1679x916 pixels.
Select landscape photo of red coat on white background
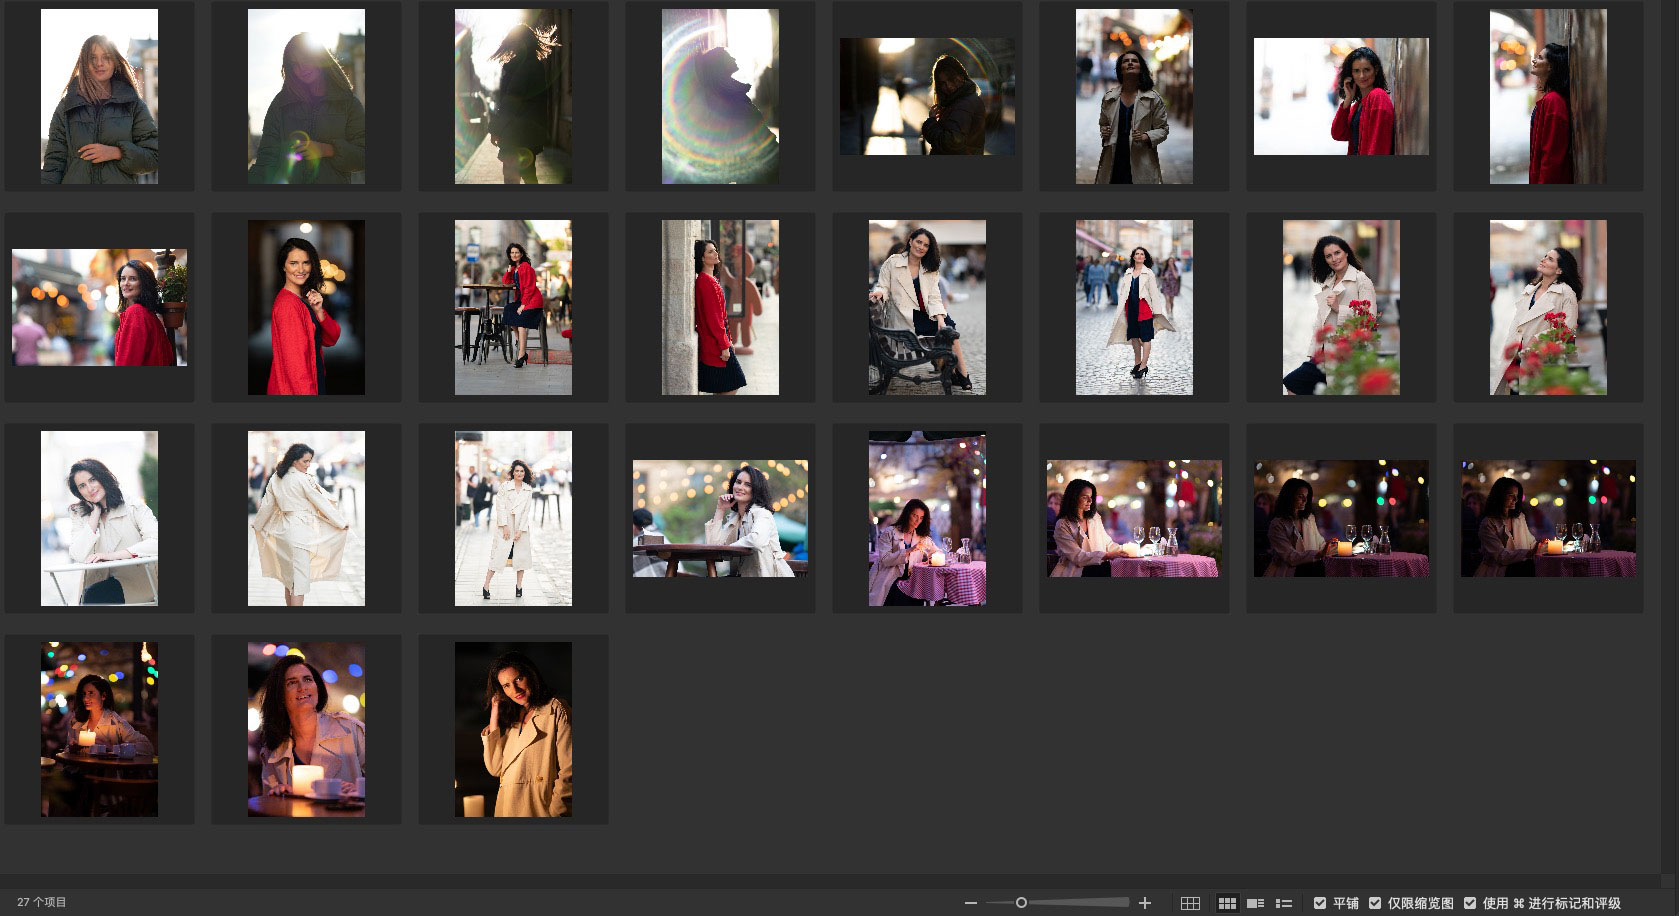(1341, 96)
